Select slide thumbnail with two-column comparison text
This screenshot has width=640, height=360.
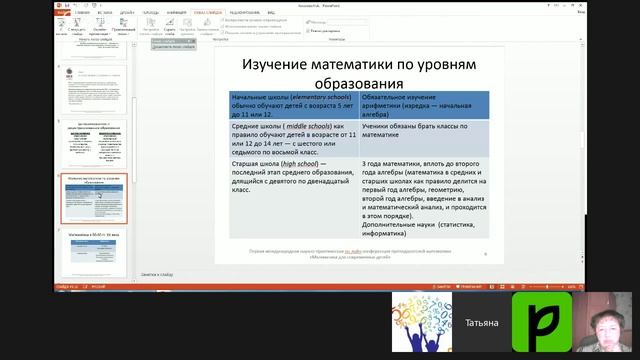click(94, 144)
